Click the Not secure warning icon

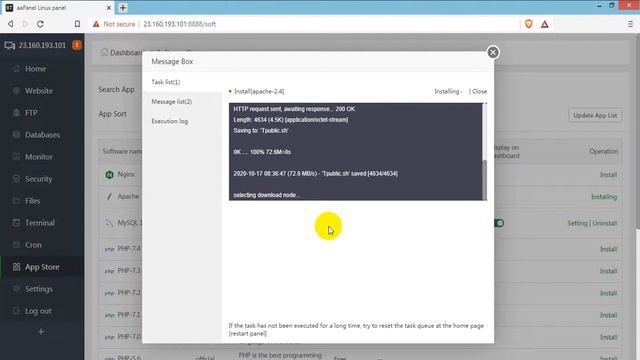96,24
